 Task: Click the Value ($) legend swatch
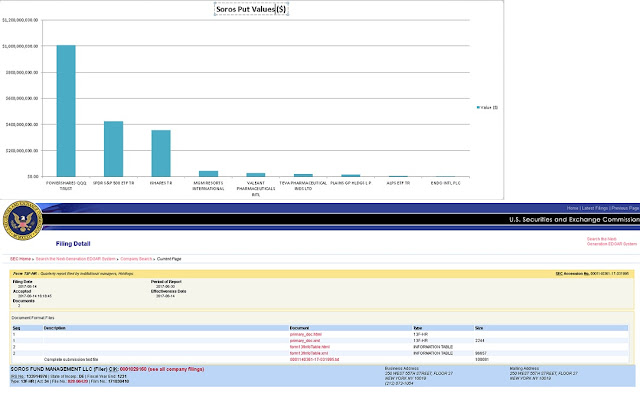[x=478, y=107]
